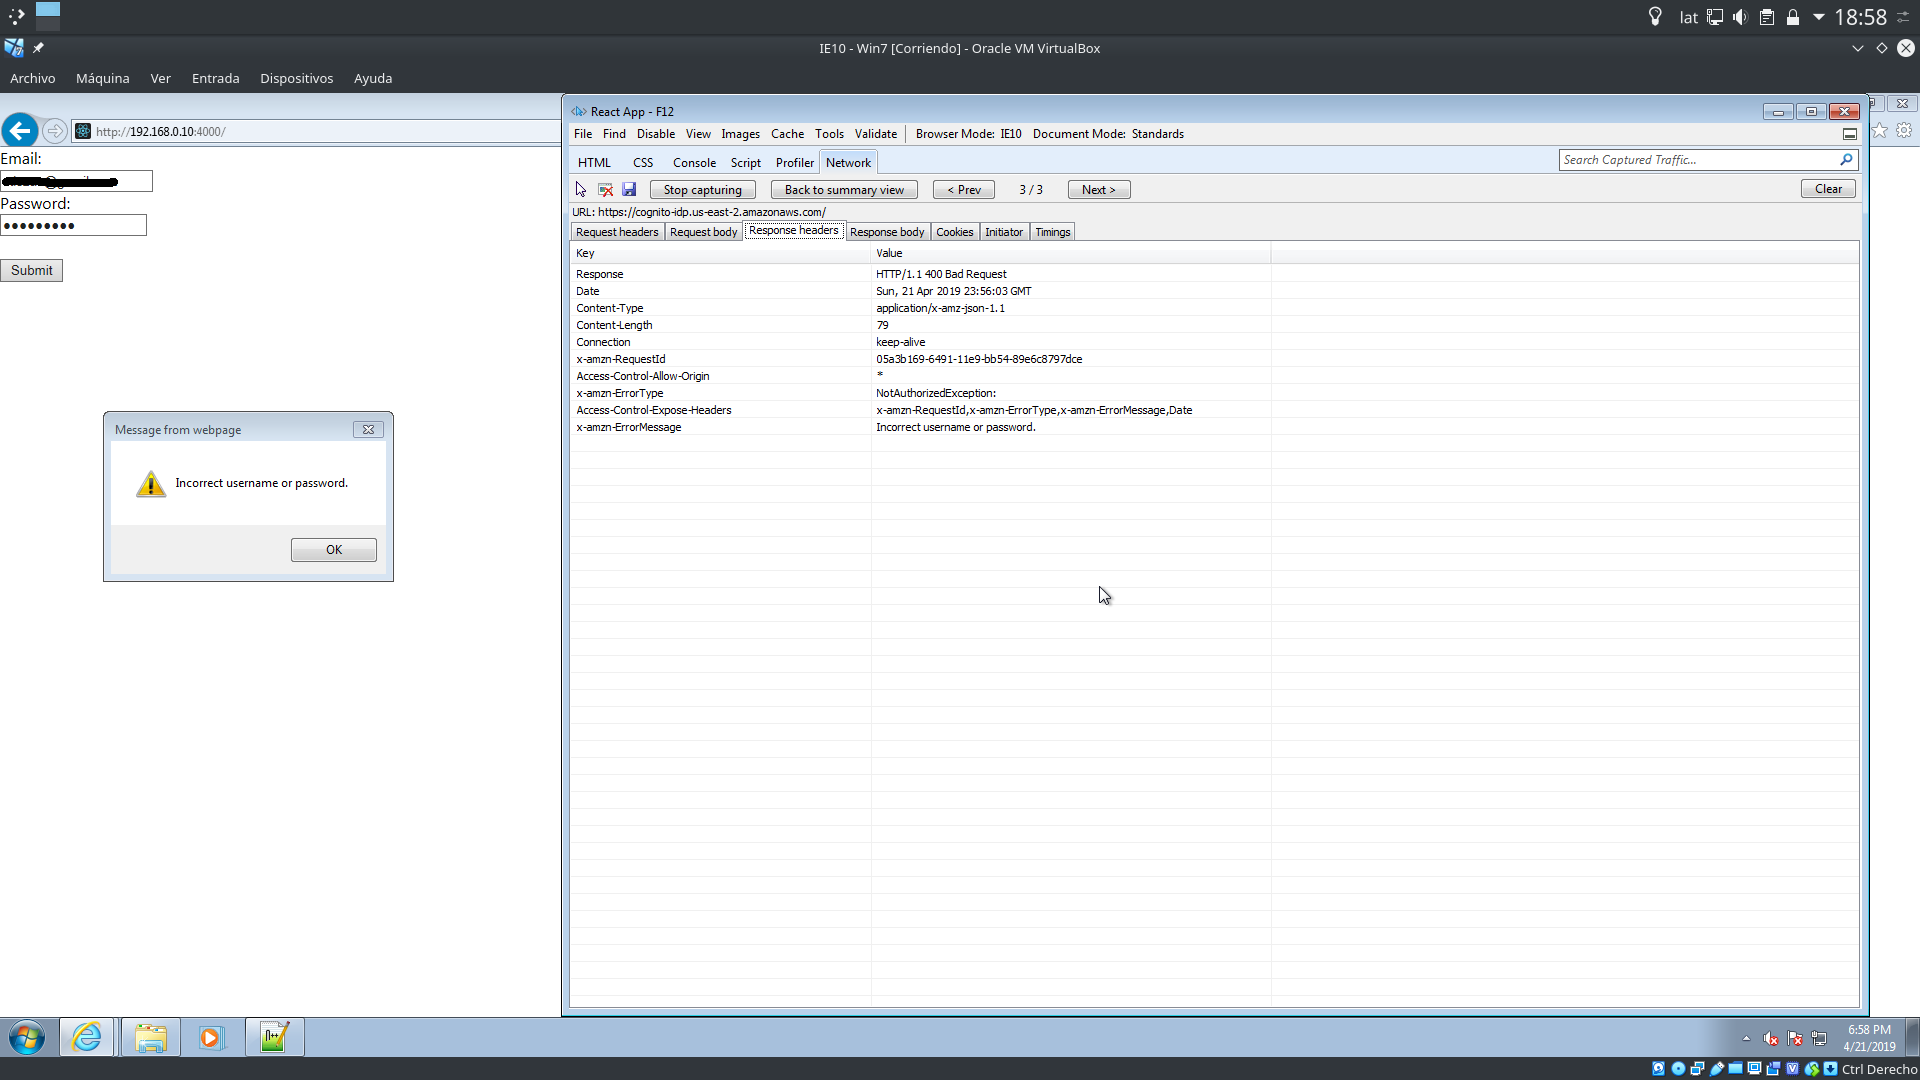Open Internet Explorer Favorites star

pyautogui.click(x=1880, y=130)
